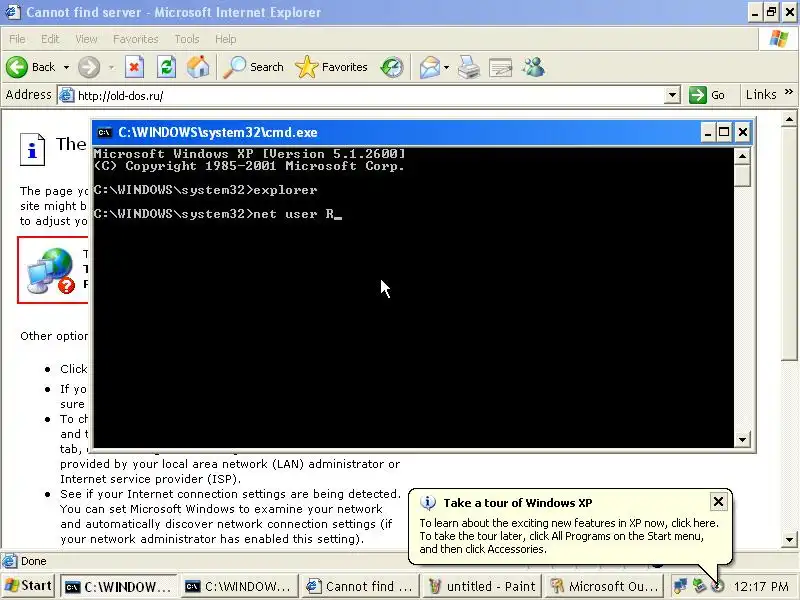Minimize the cmd.exe window
This screenshot has width=800, height=600.
(x=707, y=133)
